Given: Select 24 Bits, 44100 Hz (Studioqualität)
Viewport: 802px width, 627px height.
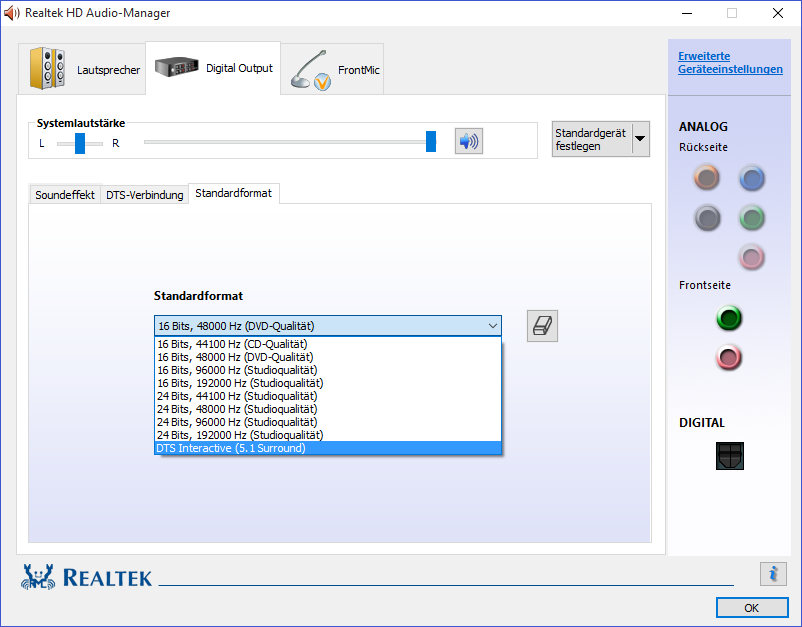Looking at the screenshot, I should pyautogui.click(x=327, y=396).
